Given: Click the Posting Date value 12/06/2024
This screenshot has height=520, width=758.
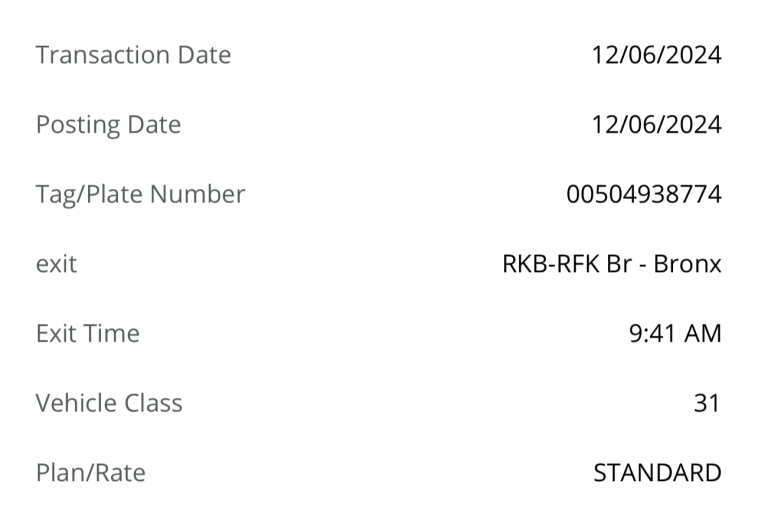Looking at the screenshot, I should [x=657, y=124].
